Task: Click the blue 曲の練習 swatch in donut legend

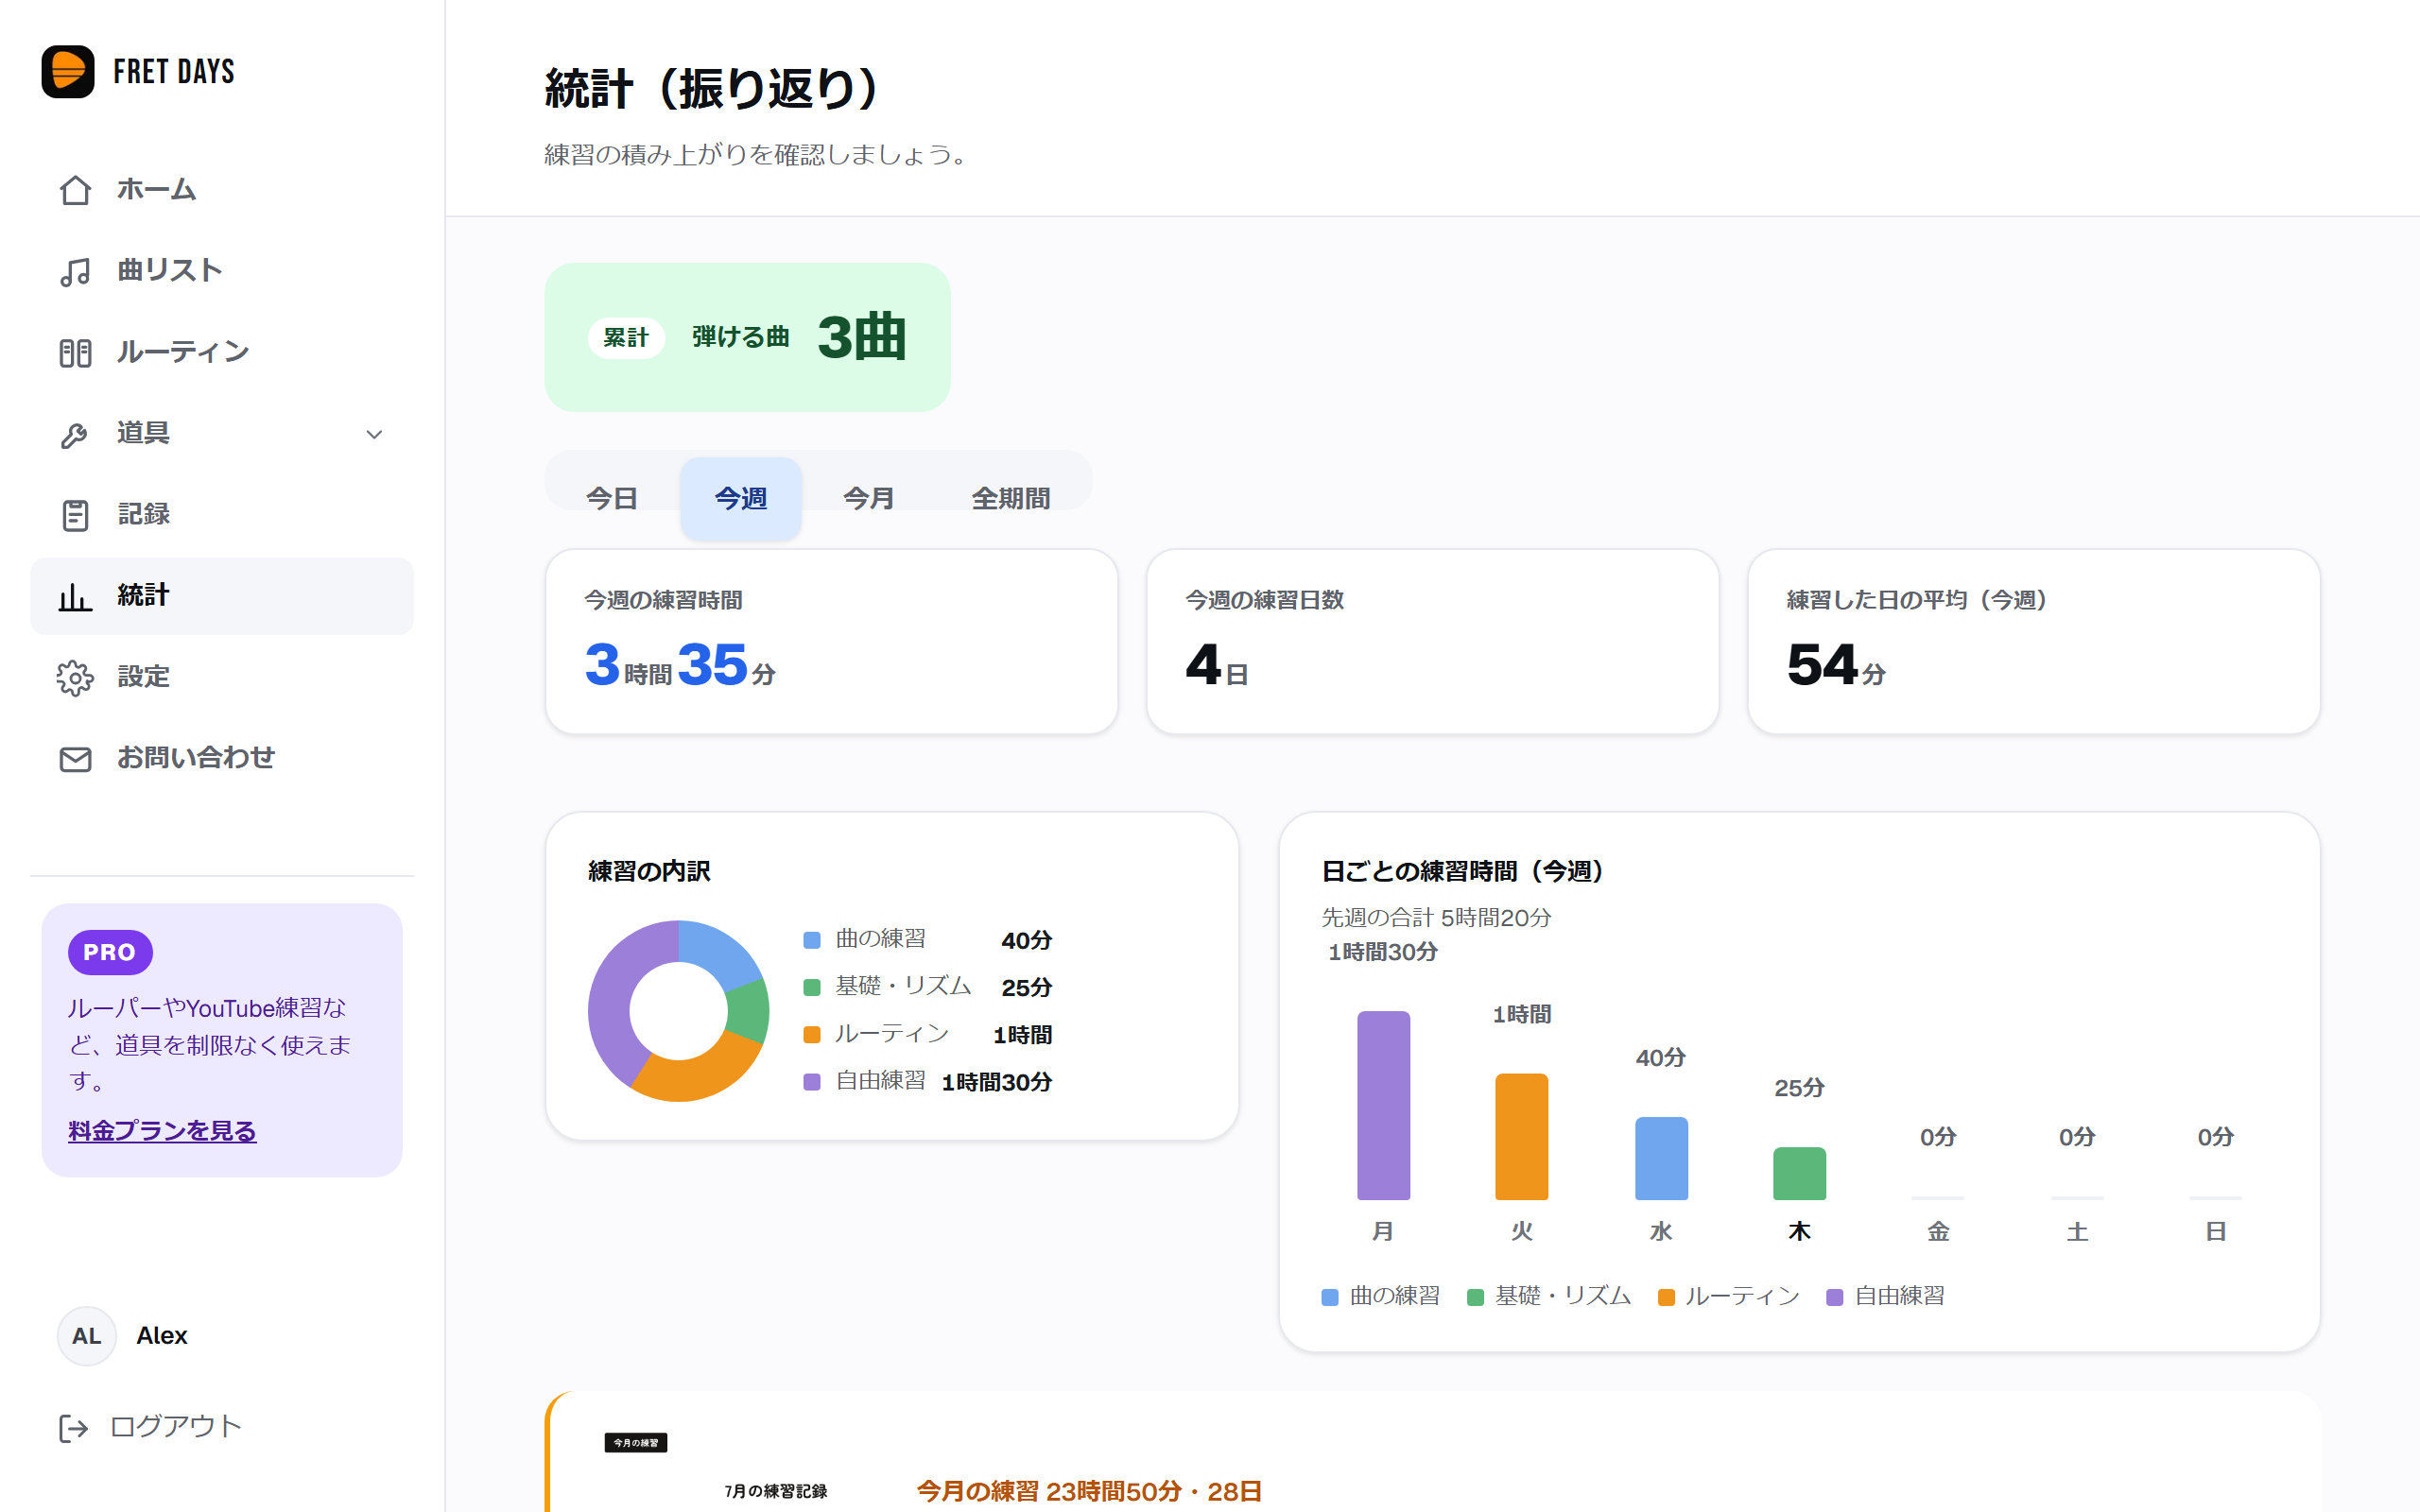Action: pos(812,940)
